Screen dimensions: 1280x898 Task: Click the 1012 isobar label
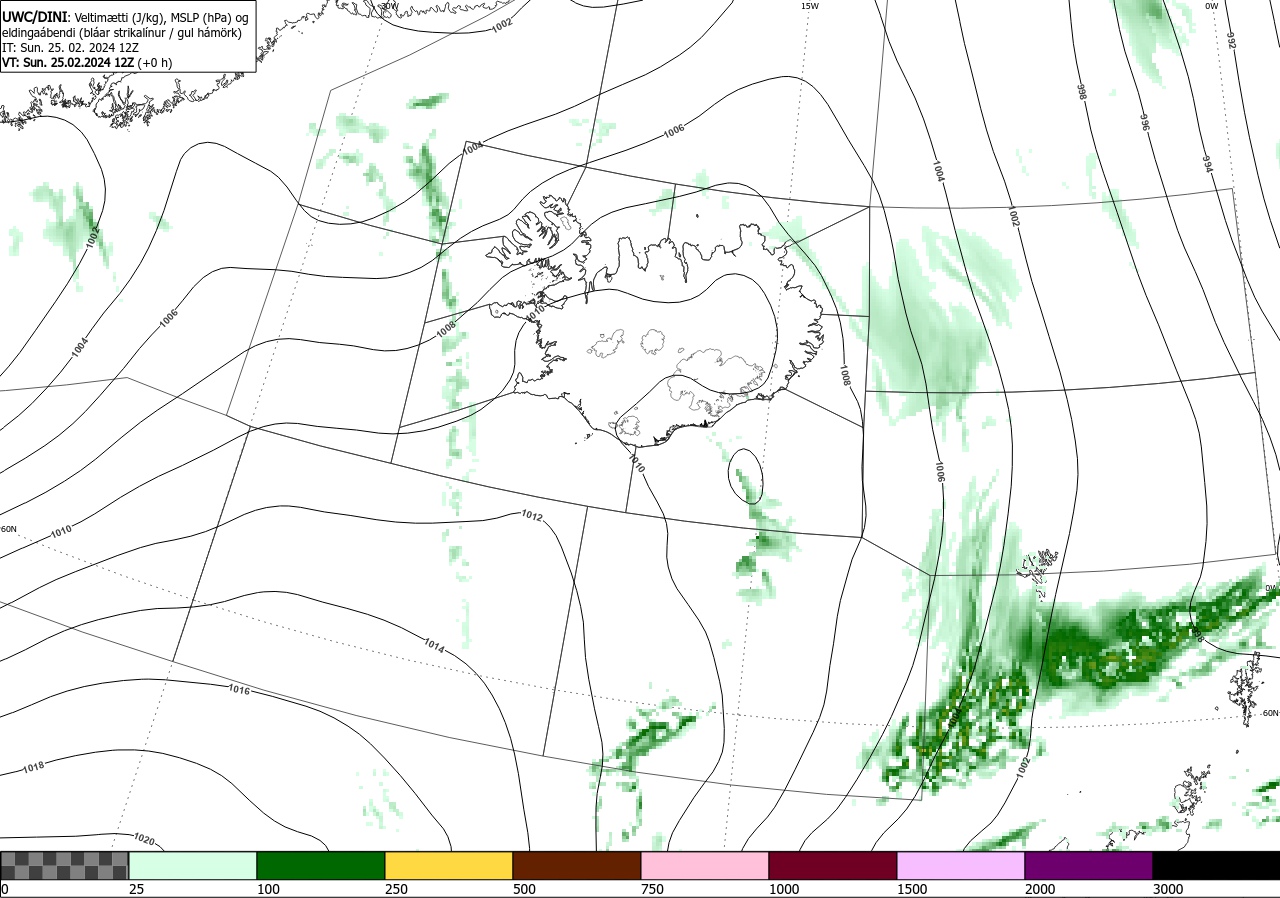click(x=532, y=516)
